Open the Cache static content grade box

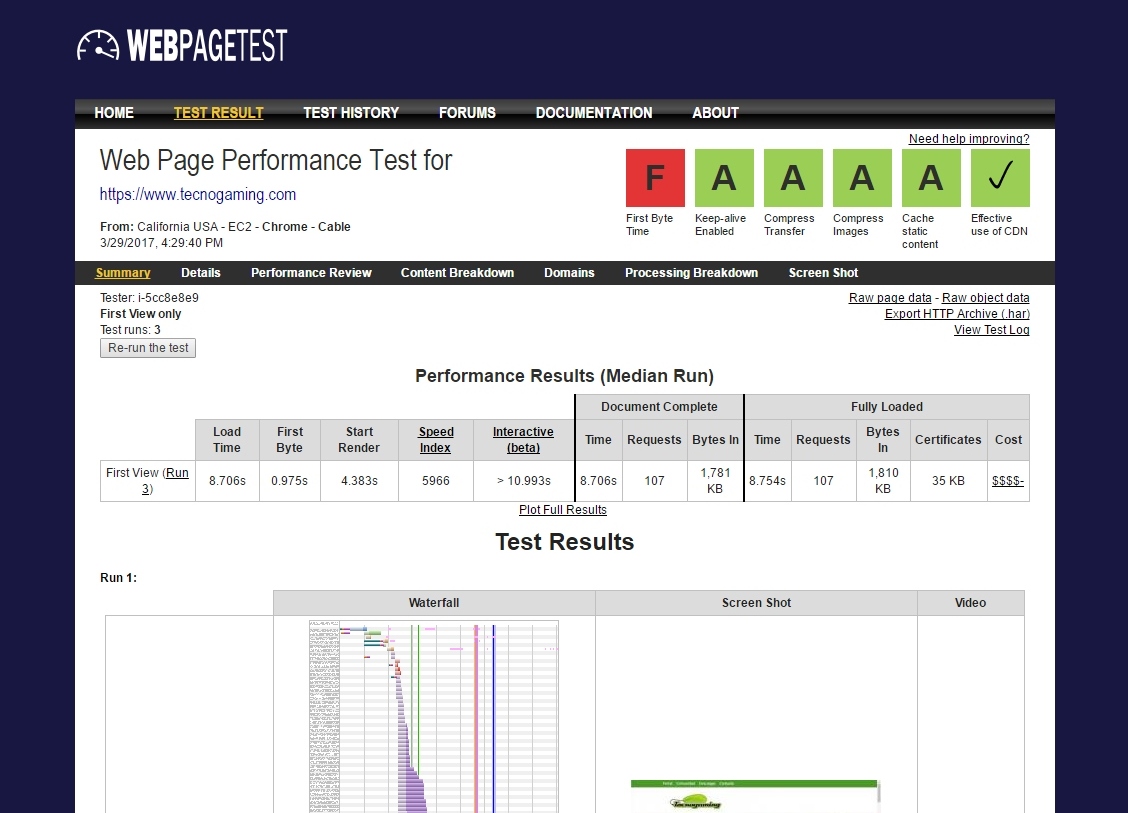point(930,178)
